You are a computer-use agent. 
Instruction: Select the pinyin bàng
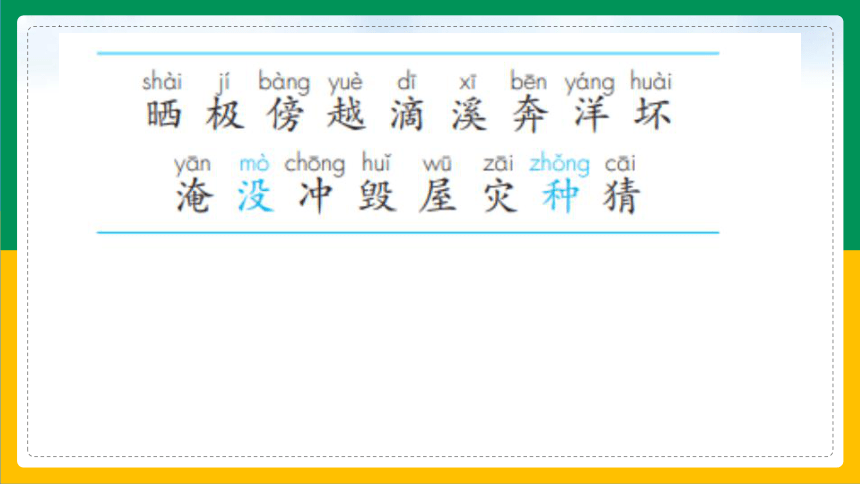point(284,83)
